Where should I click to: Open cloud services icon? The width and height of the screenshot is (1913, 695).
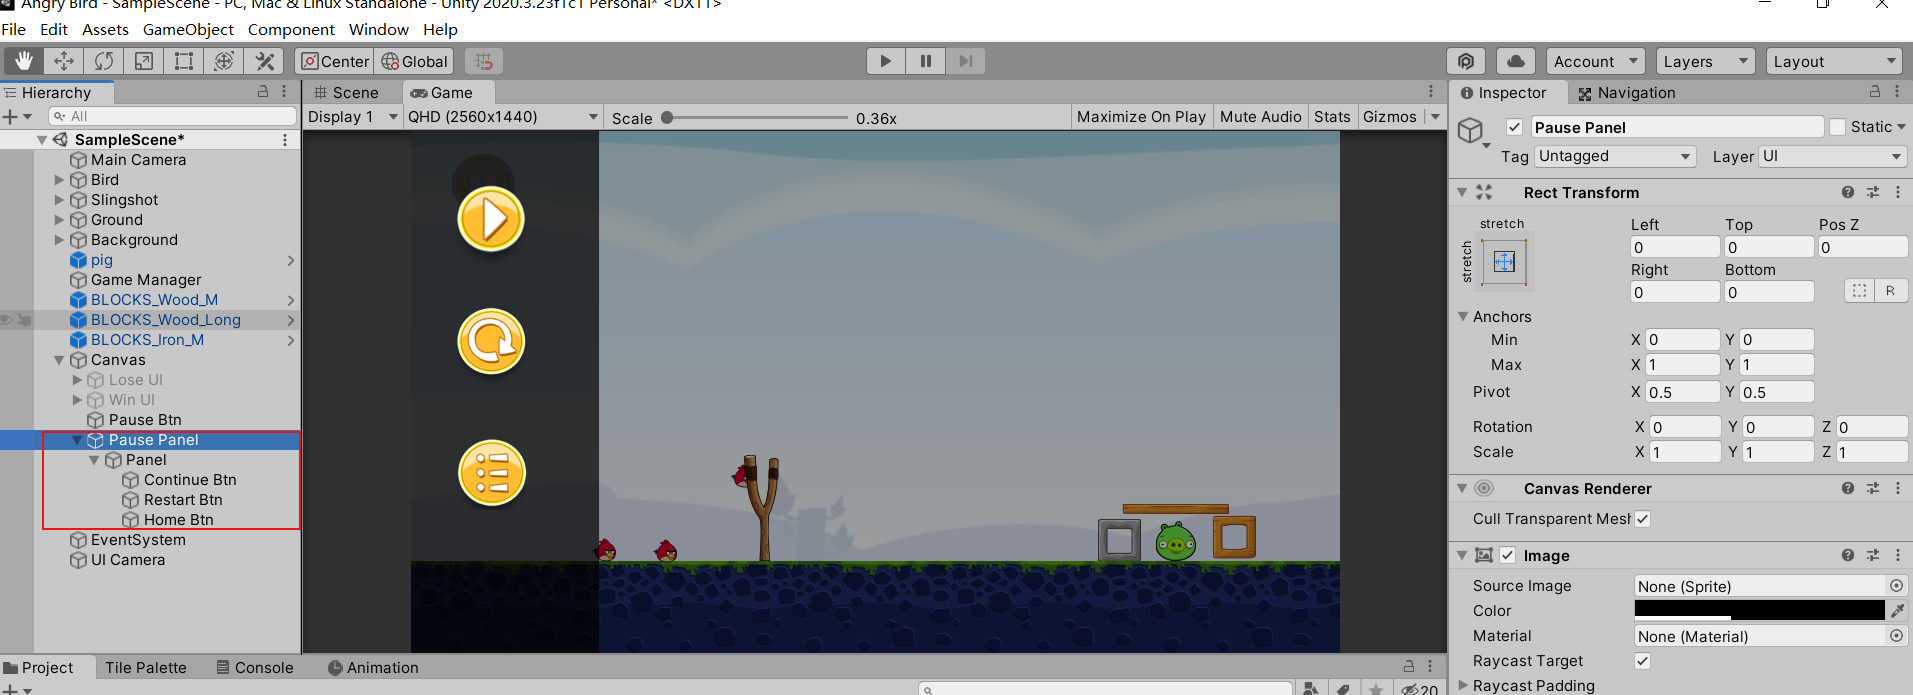click(1516, 61)
